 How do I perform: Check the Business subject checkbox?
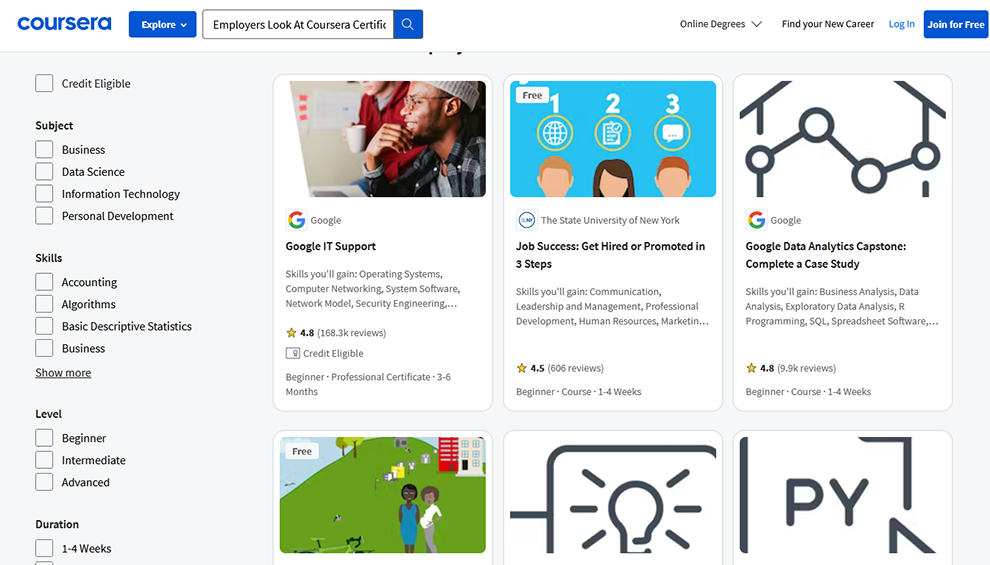coord(44,150)
